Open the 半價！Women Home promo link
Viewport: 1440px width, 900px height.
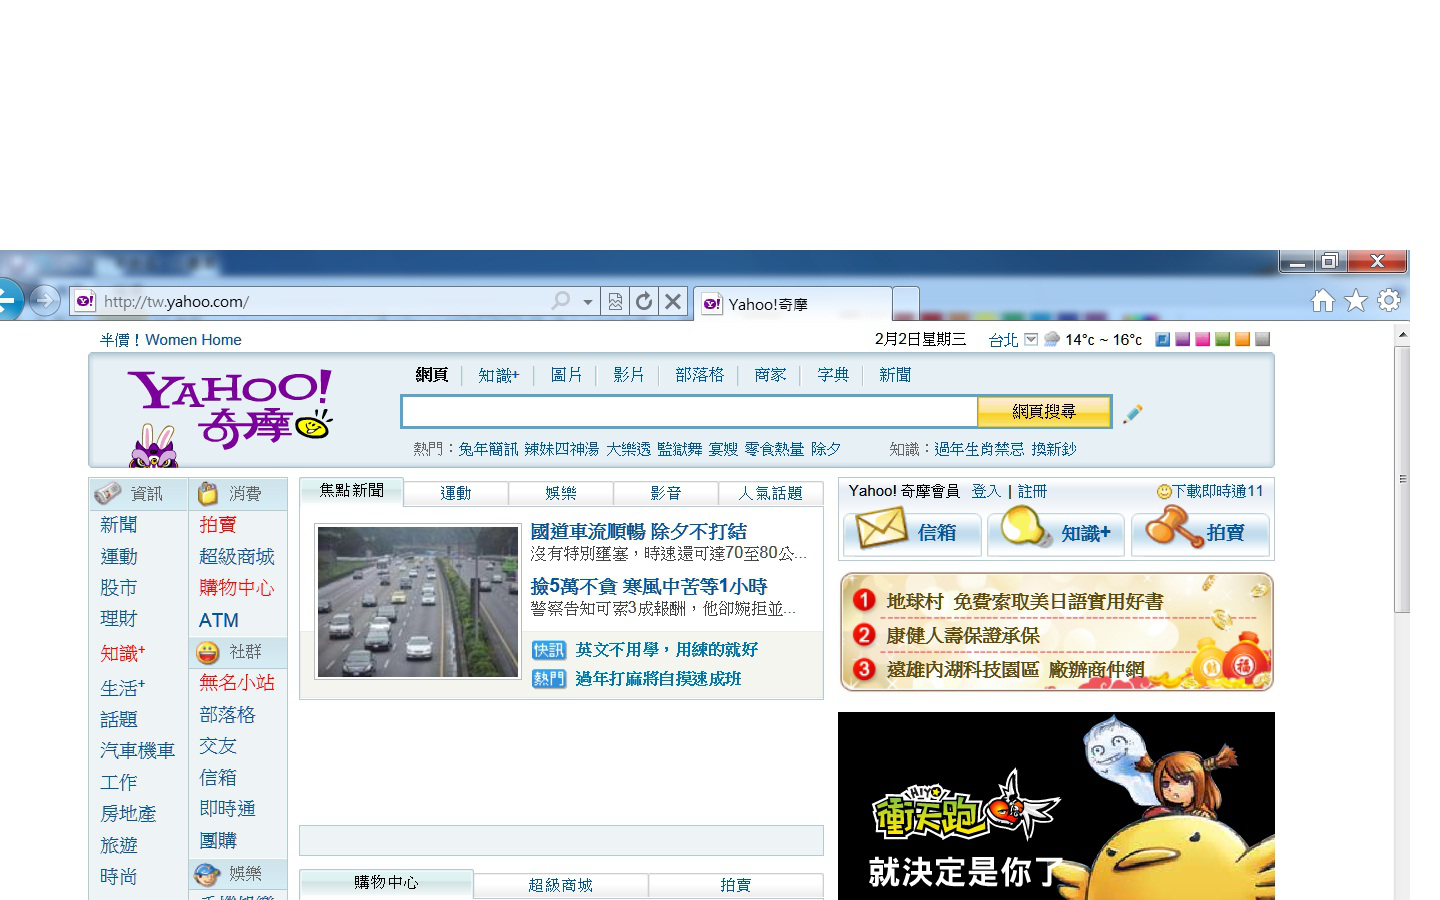[170, 340]
